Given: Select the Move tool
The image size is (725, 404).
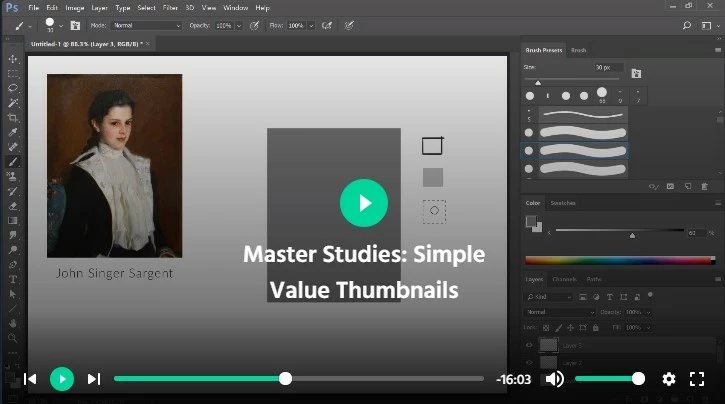Looking at the screenshot, I should (x=13, y=59).
